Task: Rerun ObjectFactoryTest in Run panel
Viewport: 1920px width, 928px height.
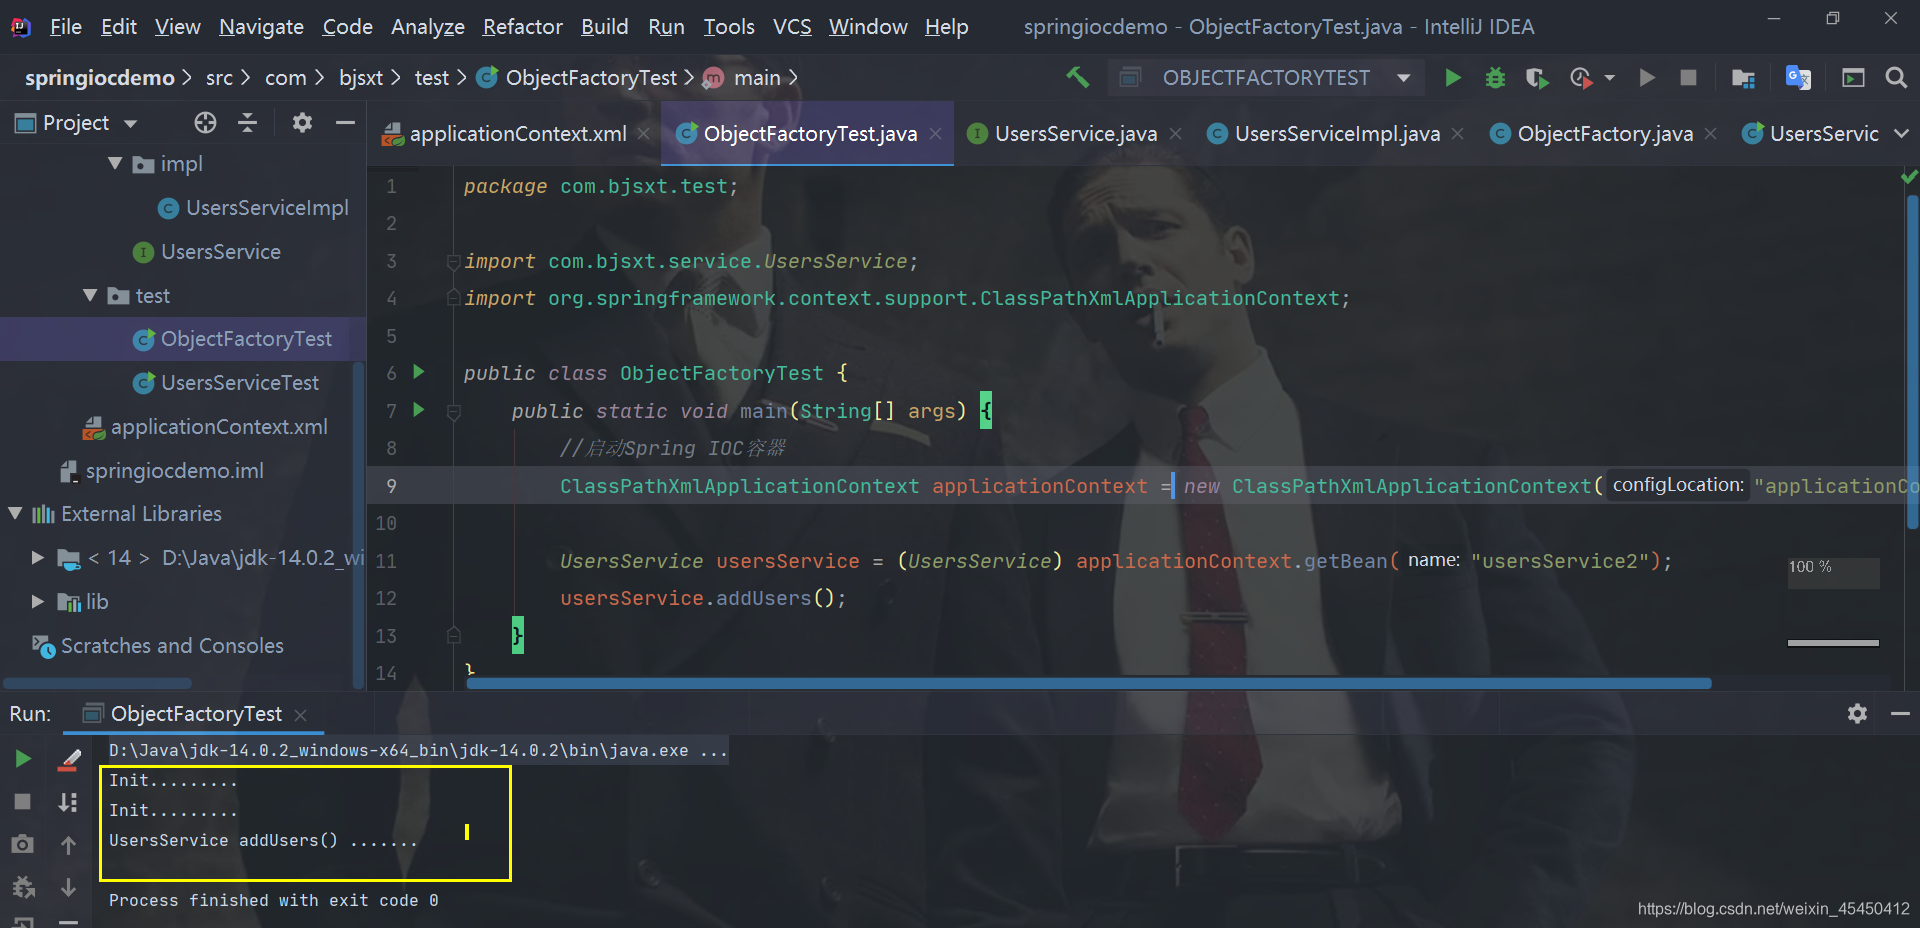Action: click(x=22, y=759)
